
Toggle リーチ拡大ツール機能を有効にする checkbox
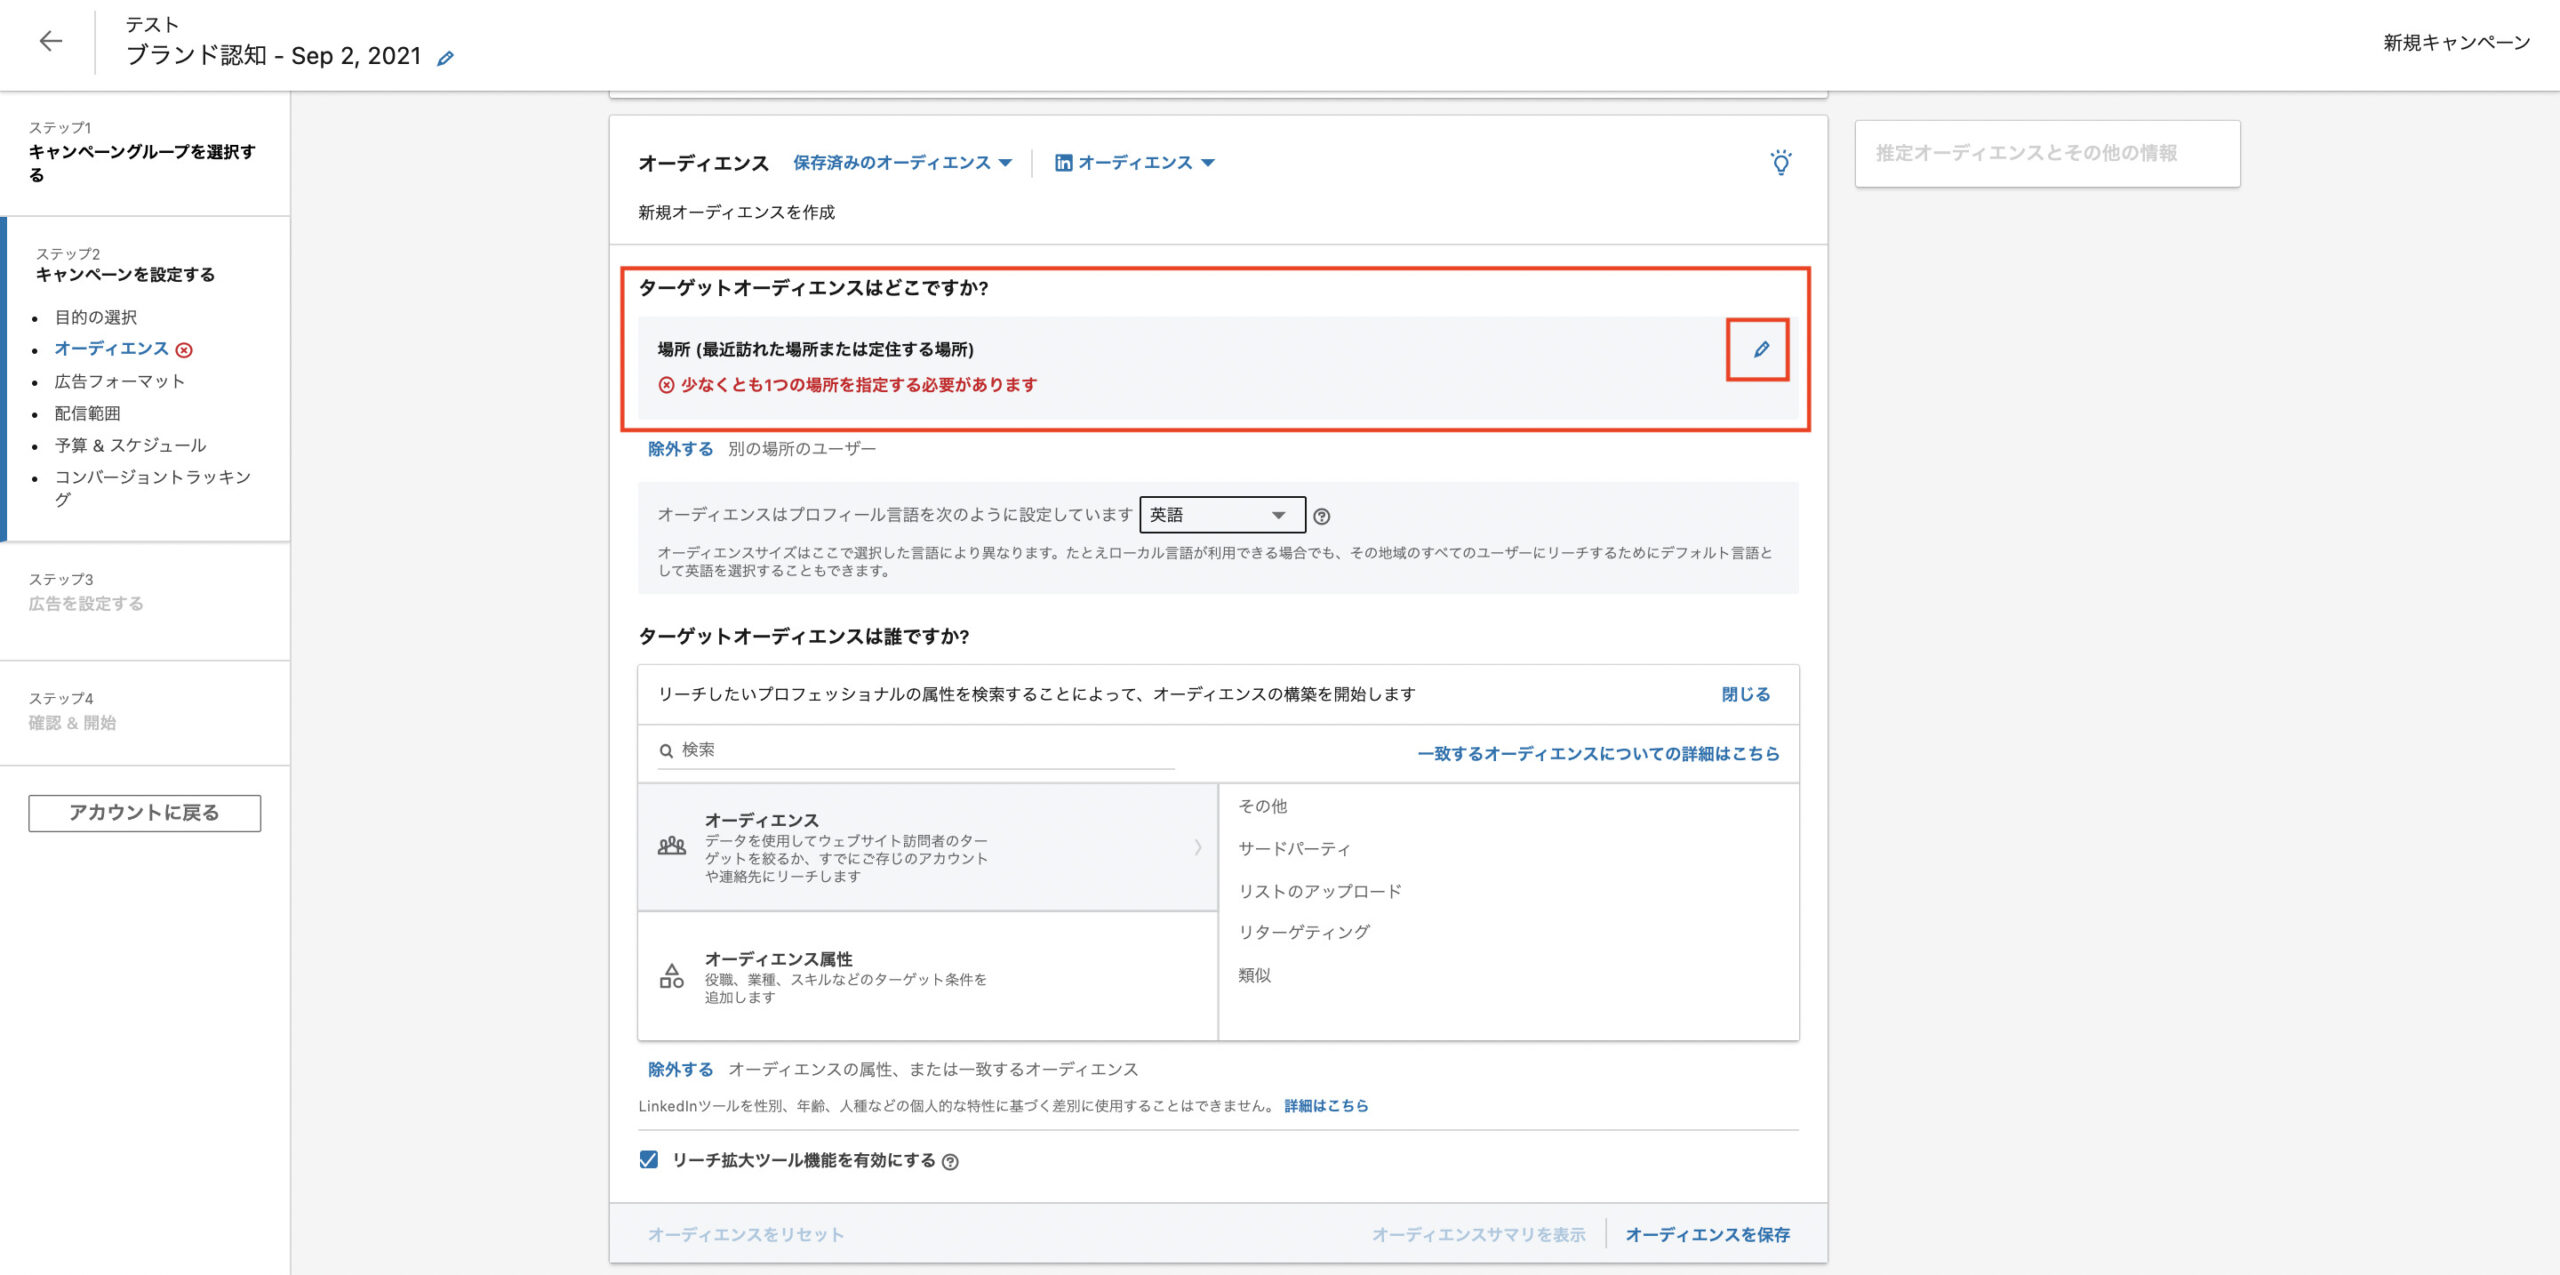pos(649,1159)
